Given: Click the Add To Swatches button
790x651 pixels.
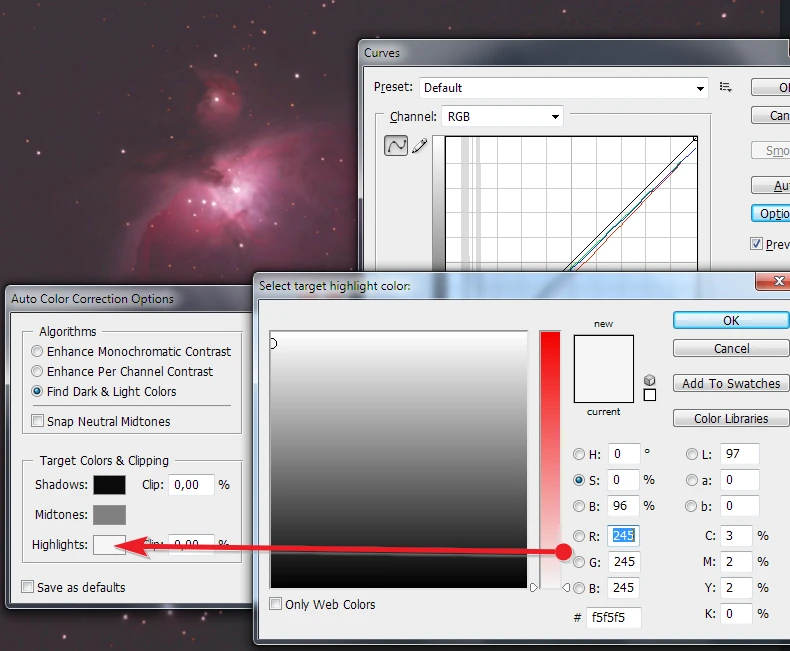Looking at the screenshot, I should pos(731,383).
